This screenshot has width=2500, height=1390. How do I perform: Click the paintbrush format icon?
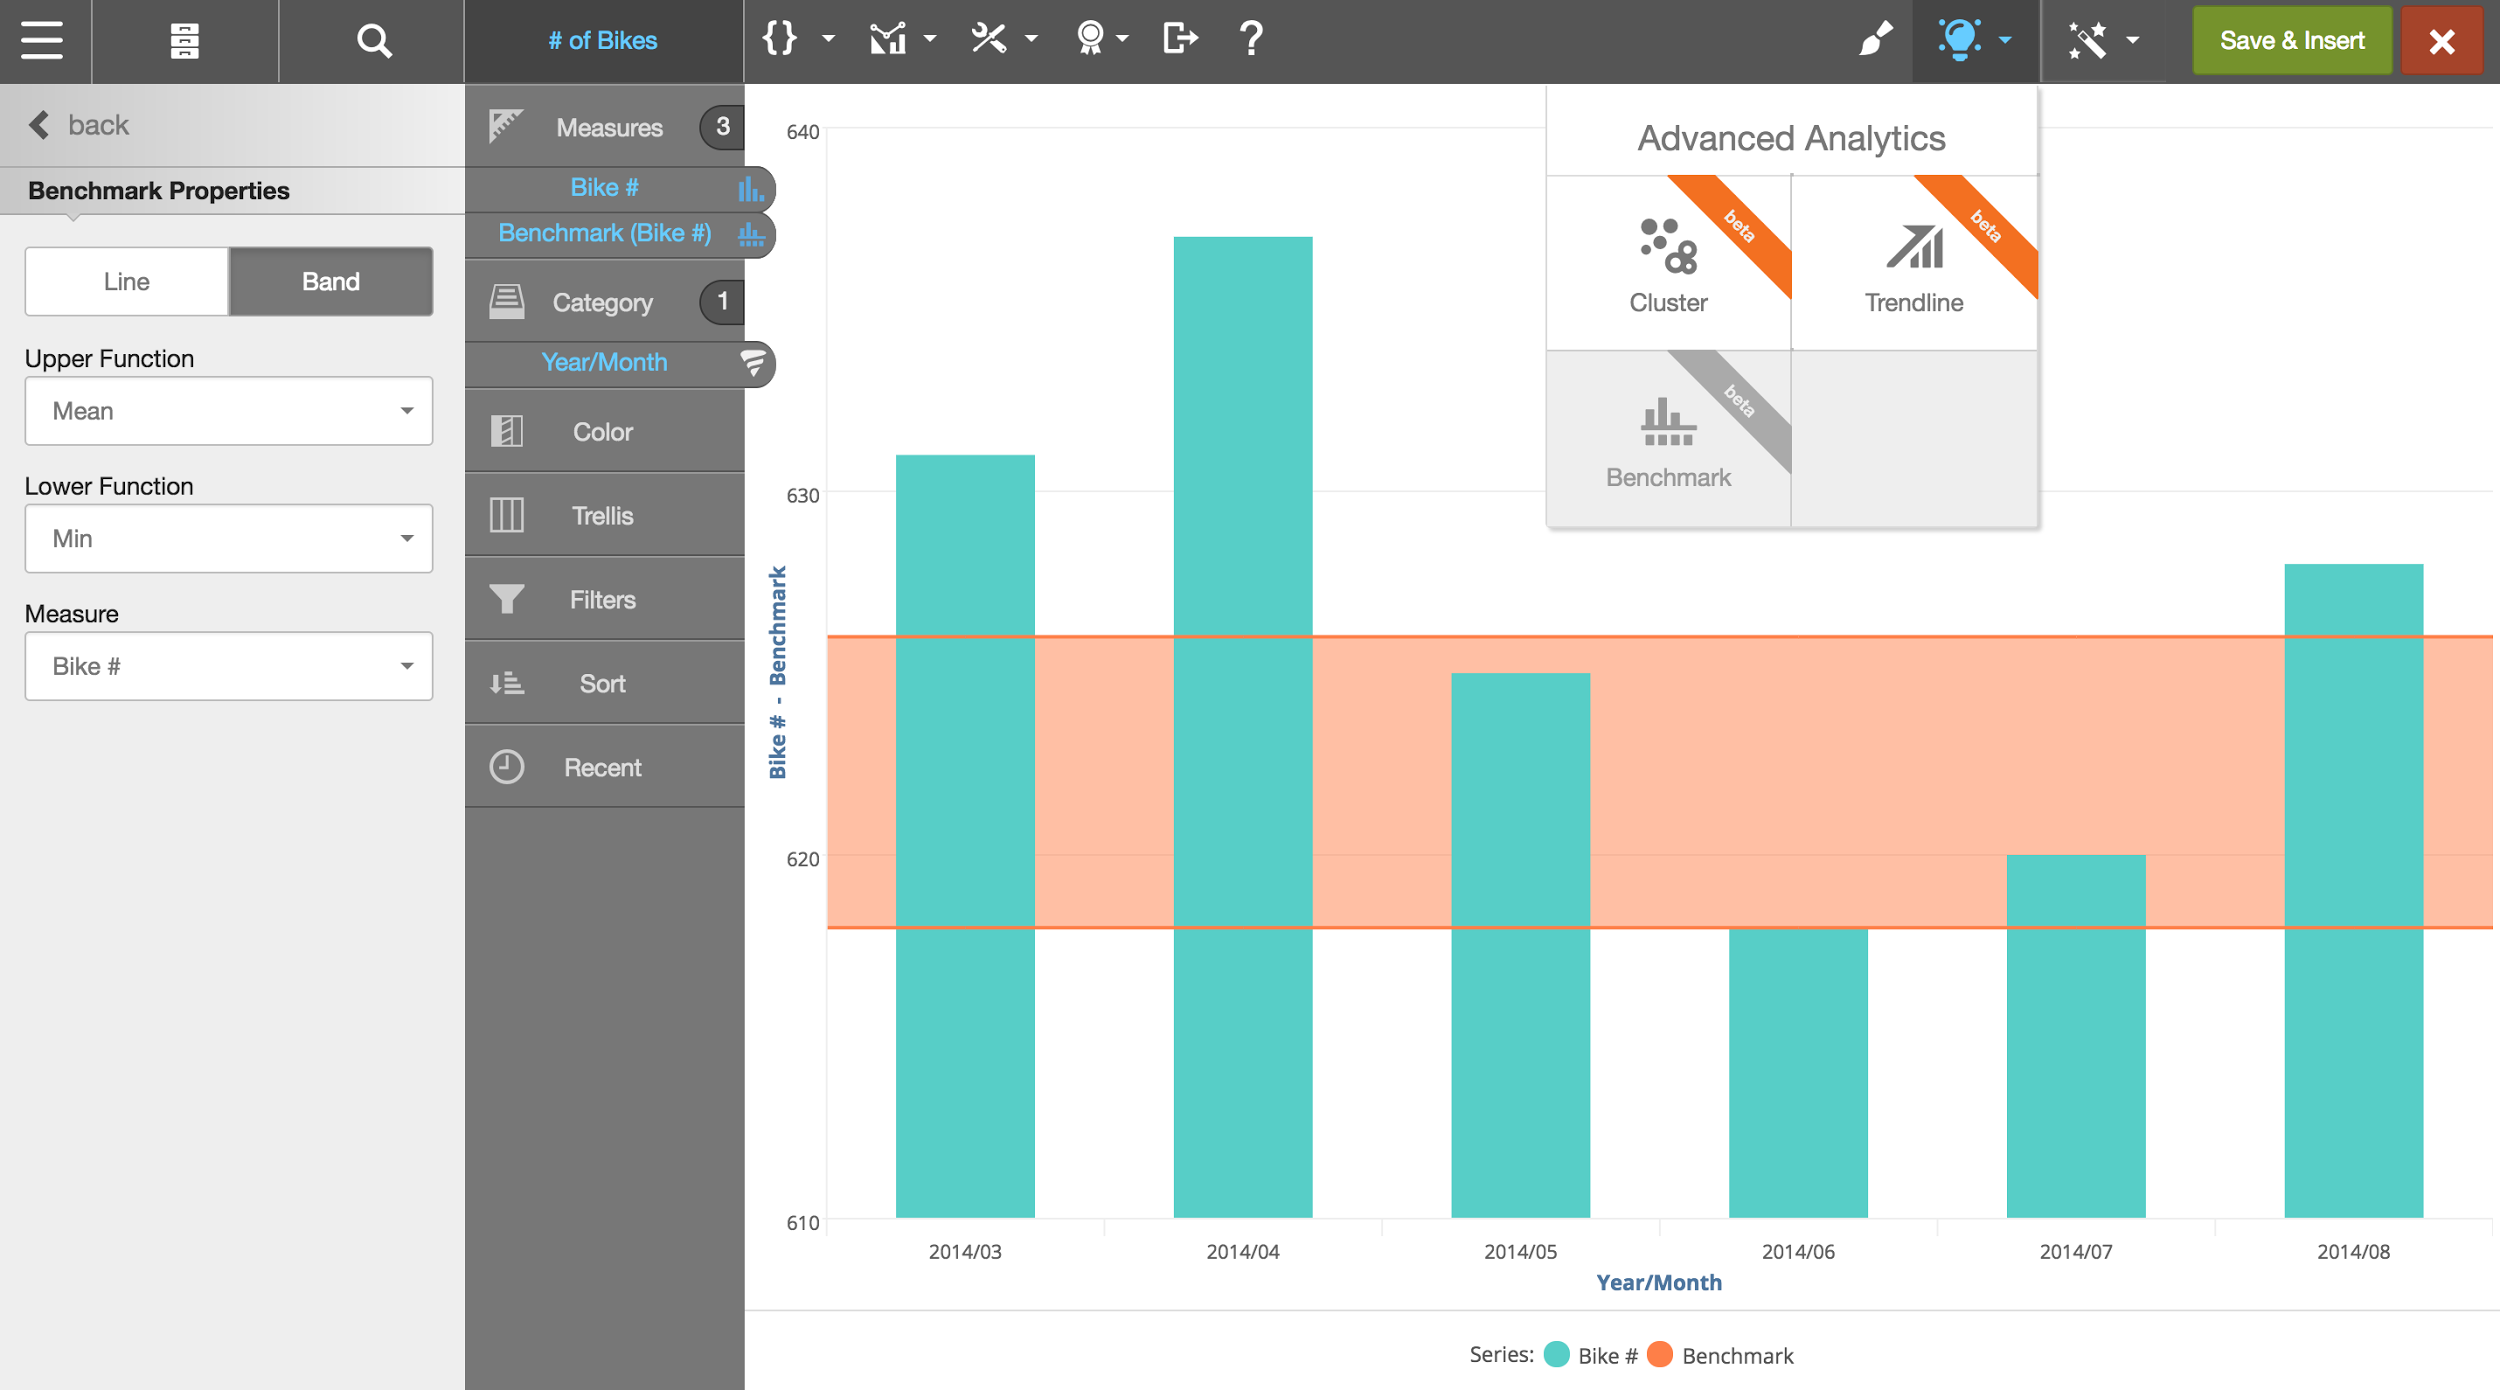pos(1875,40)
